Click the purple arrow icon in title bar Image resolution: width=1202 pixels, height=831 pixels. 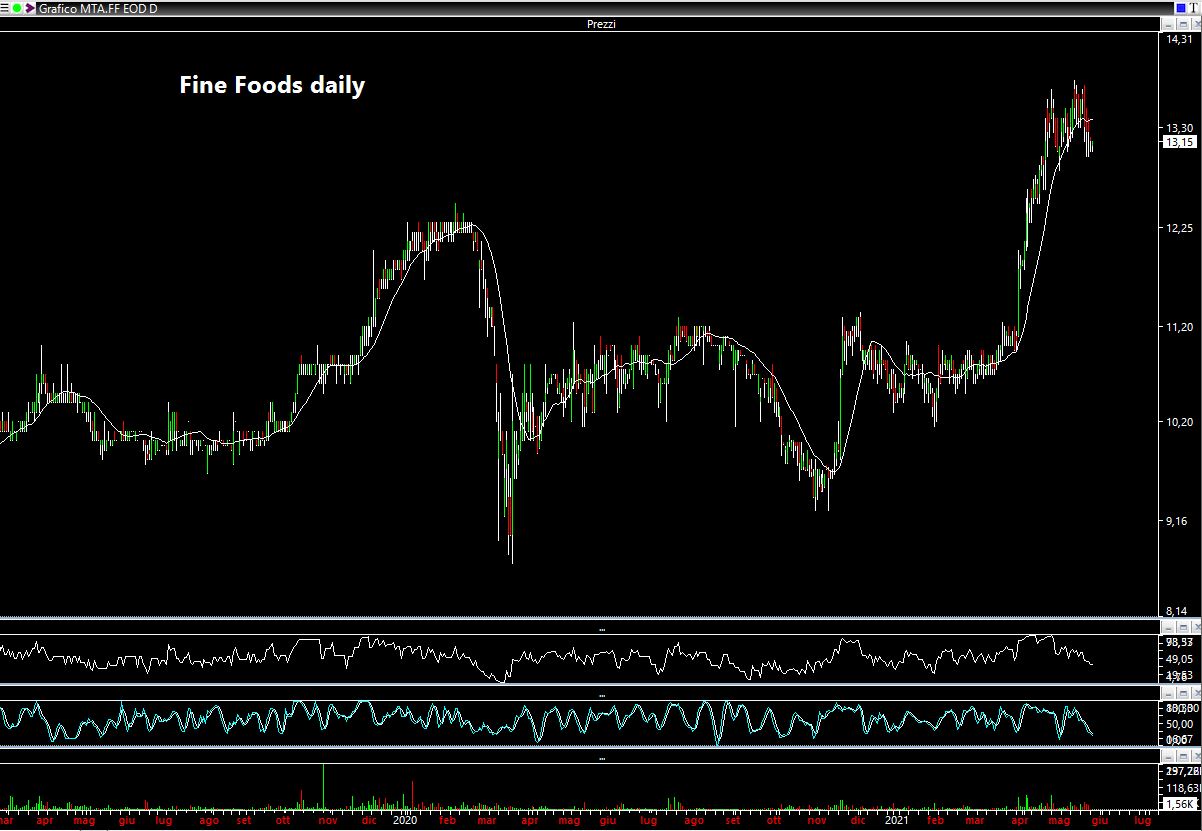[30, 8]
